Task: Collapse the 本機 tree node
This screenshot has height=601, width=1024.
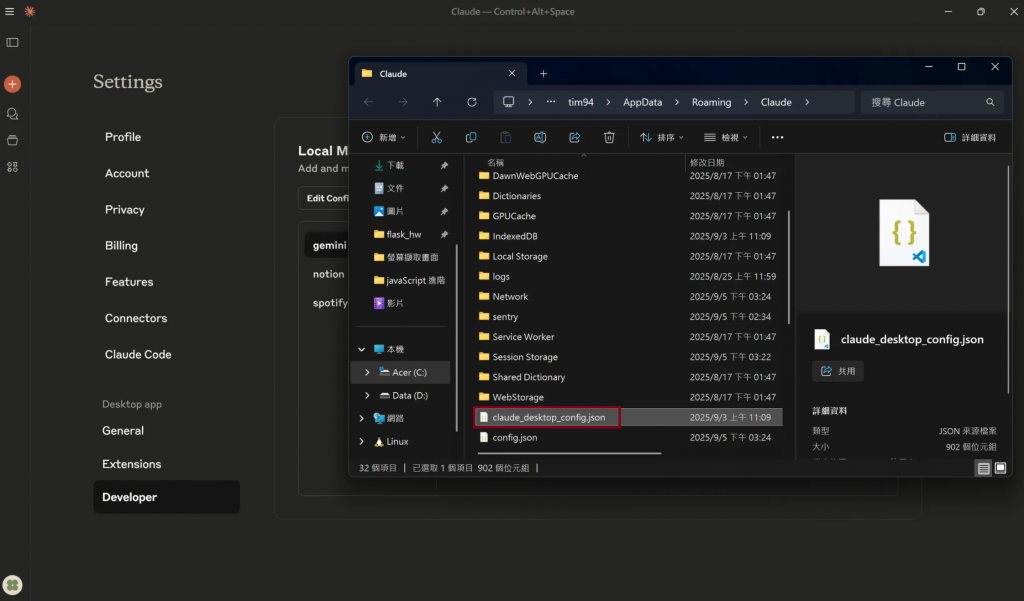Action: tap(362, 349)
